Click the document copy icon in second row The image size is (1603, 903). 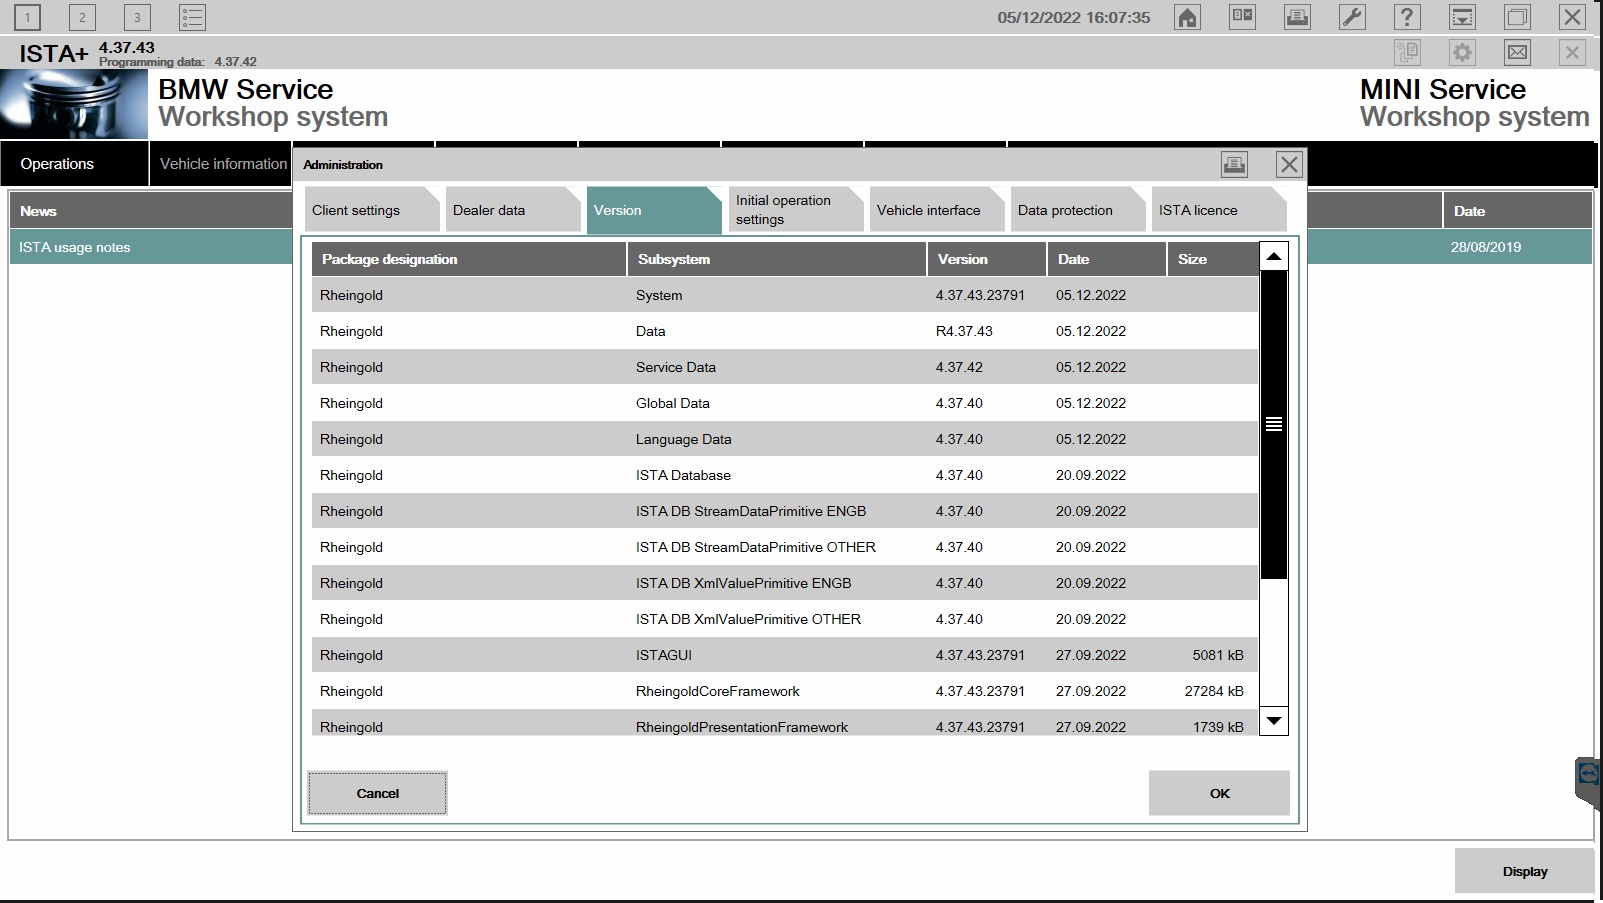[1407, 52]
